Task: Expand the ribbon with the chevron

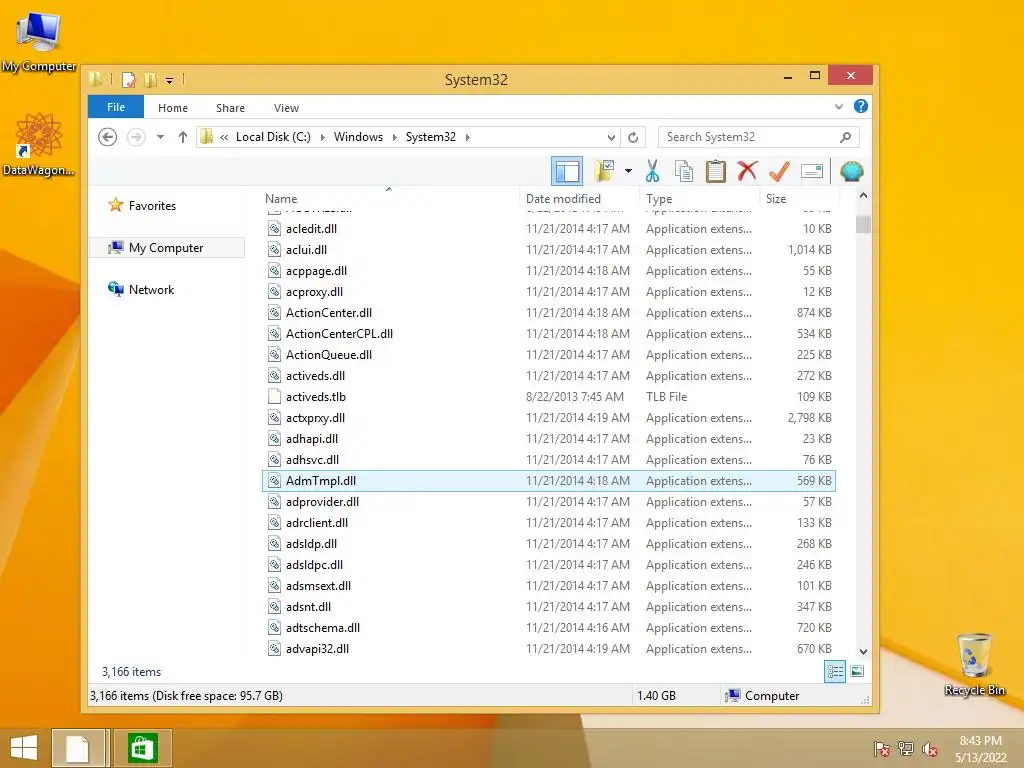Action: pyautogui.click(x=839, y=106)
